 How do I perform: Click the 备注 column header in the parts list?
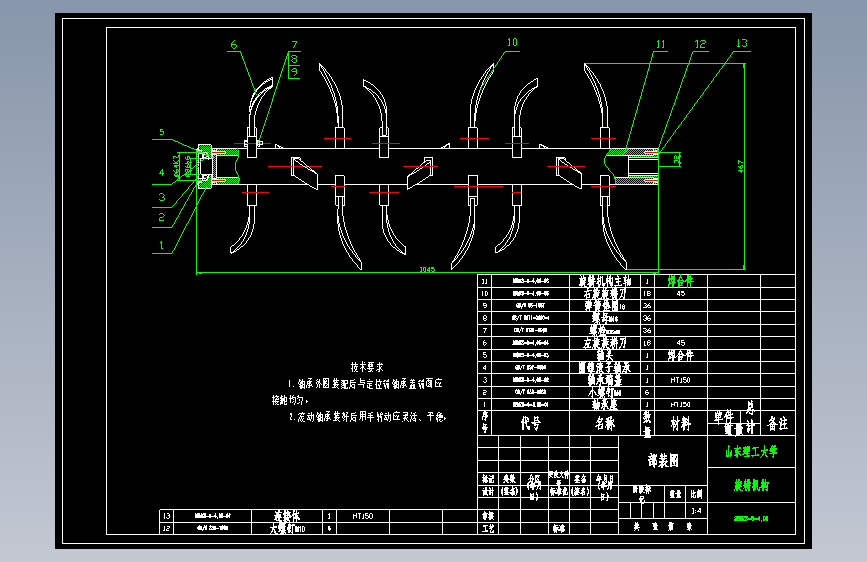(x=778, y=424)
